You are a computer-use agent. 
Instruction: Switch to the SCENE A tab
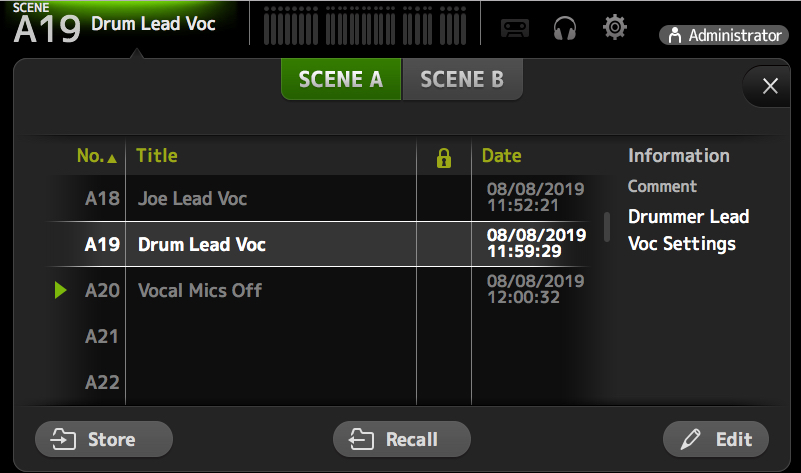point(340,80)
